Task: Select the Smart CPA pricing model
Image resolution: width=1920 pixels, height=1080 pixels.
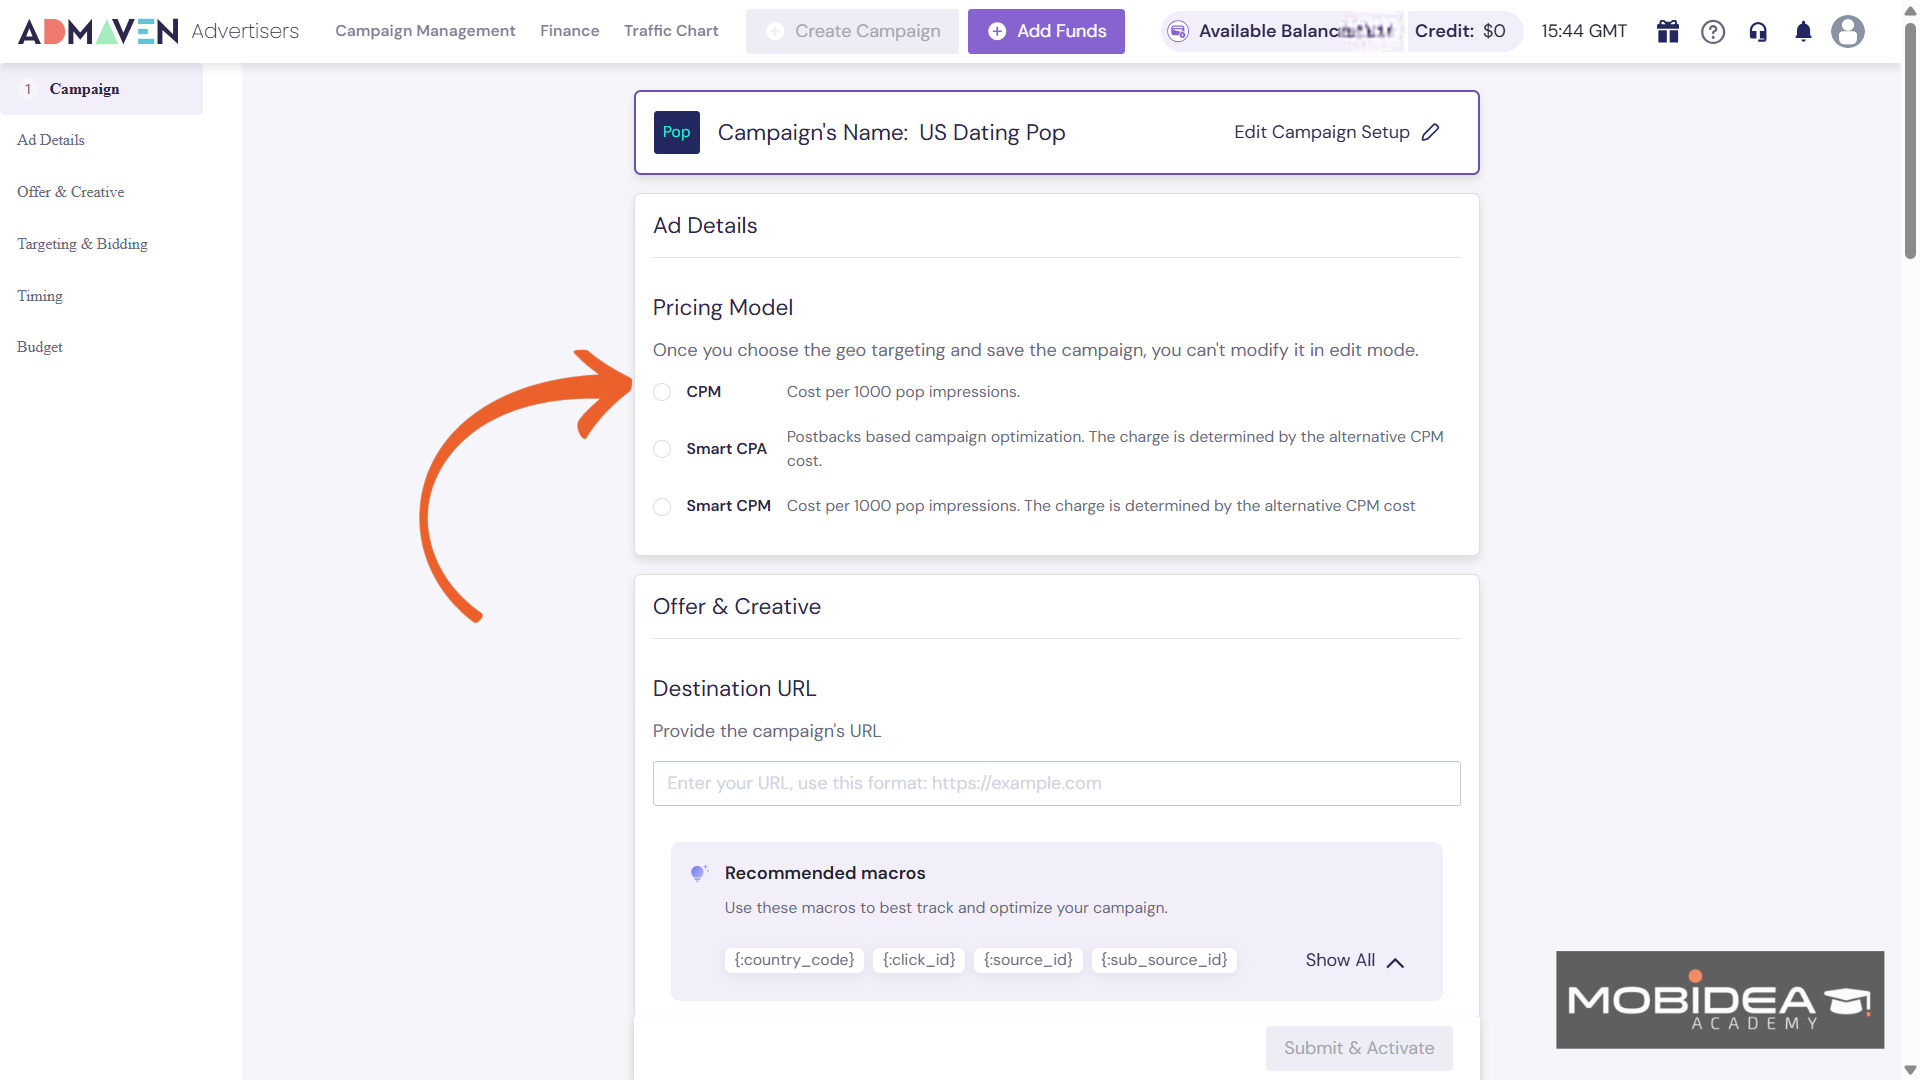Action: pos(662,449)
